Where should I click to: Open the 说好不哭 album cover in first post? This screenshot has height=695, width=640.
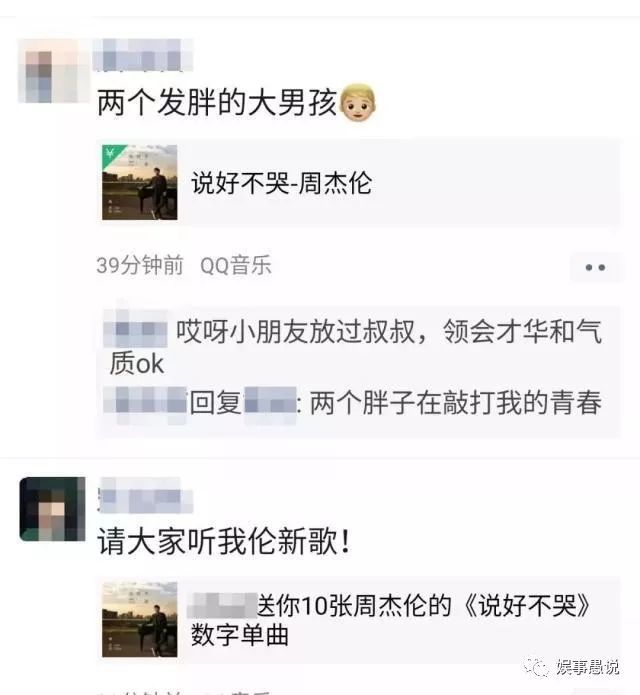pos(140,182)
